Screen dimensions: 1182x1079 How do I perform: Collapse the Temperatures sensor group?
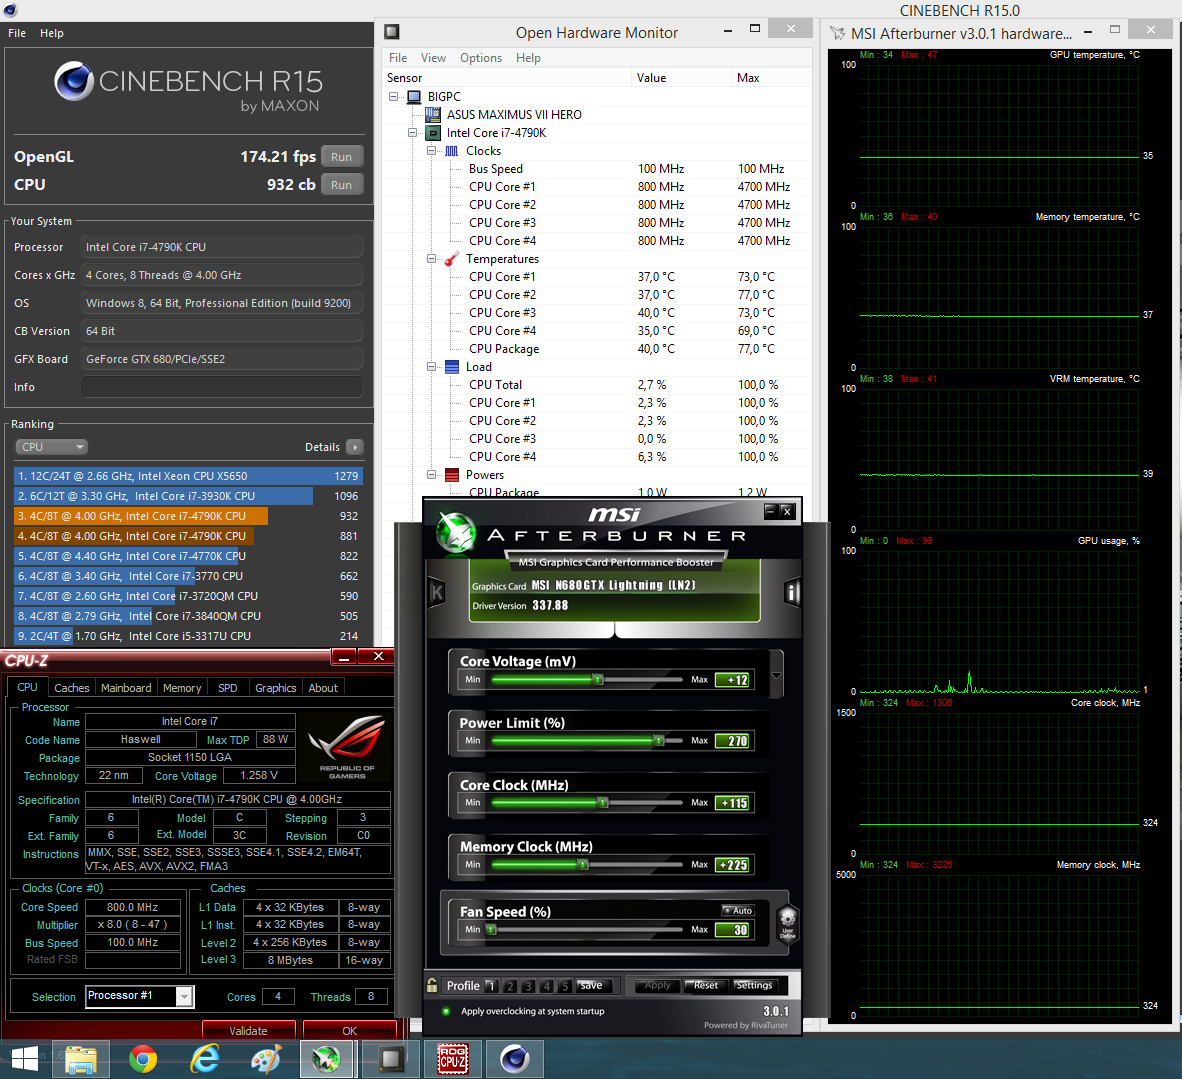coord(431,259)
